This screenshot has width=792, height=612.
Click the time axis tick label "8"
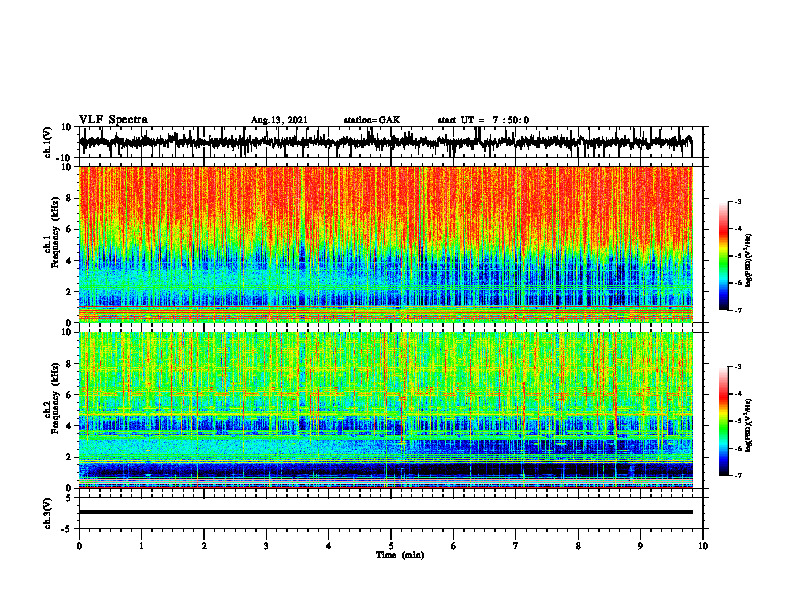pyautogui.click(x=578, y=546)
